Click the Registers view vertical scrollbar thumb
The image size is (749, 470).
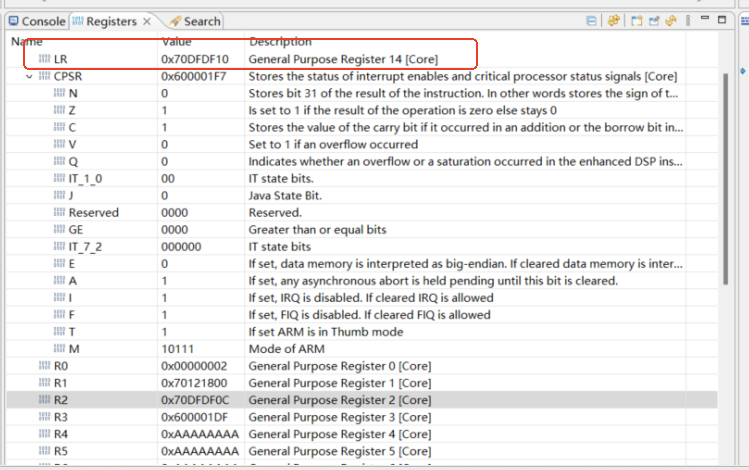point(725,179)
